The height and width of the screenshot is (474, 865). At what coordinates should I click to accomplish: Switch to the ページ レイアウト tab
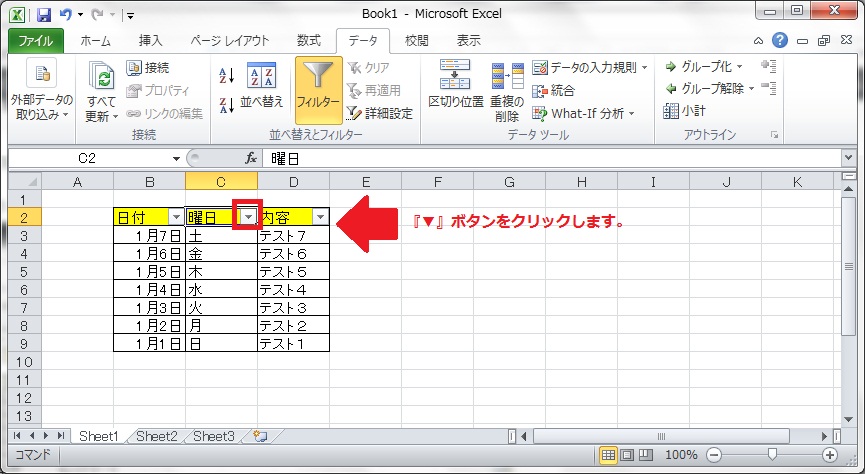(x=229, y=40)
